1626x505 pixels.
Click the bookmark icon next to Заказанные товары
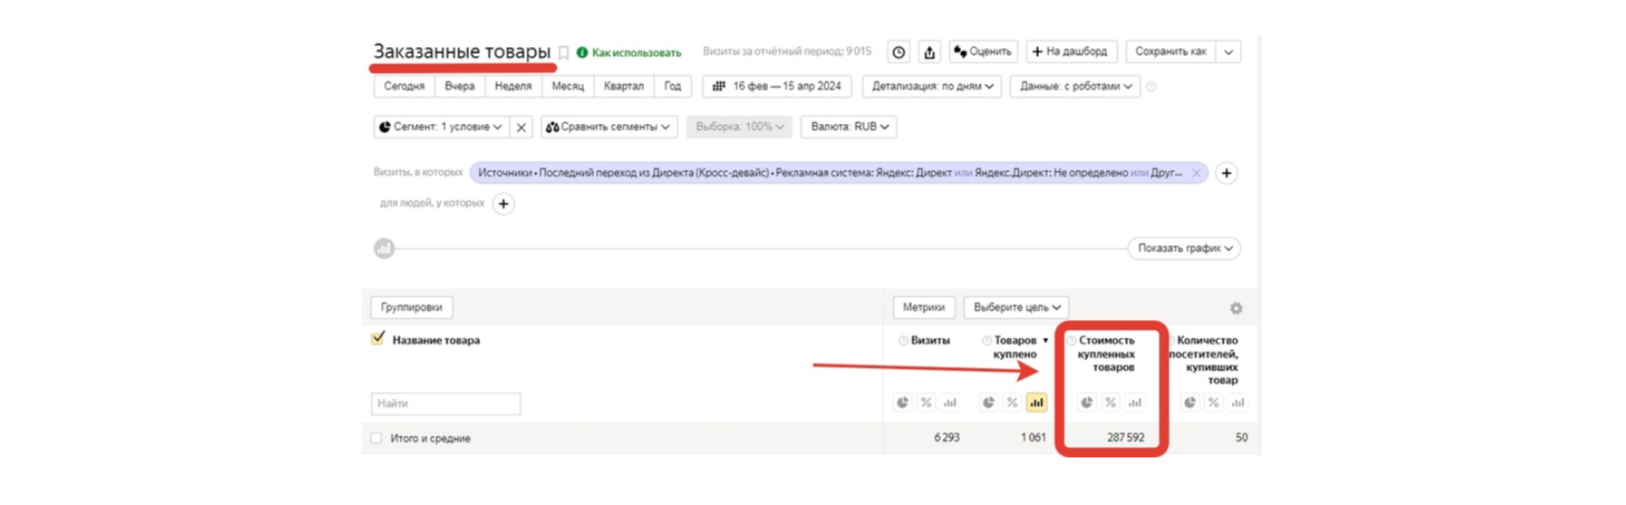[564, 52]
